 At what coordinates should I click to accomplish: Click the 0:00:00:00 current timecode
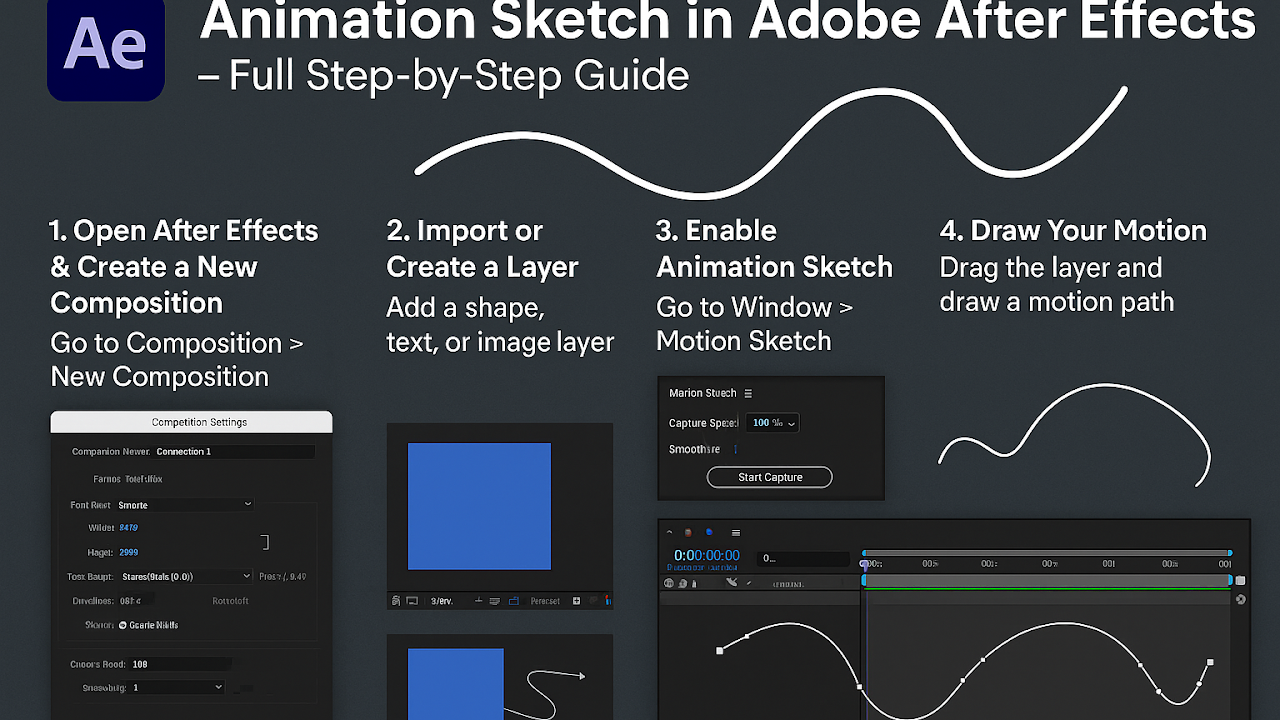[x=707, y=555]
